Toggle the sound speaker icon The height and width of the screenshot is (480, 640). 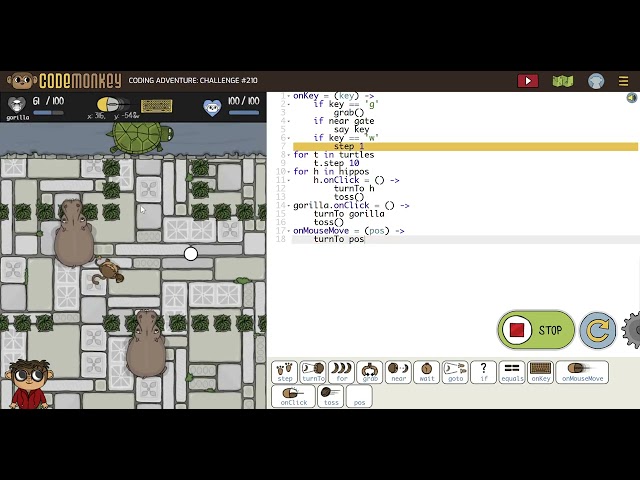point(632,98)
